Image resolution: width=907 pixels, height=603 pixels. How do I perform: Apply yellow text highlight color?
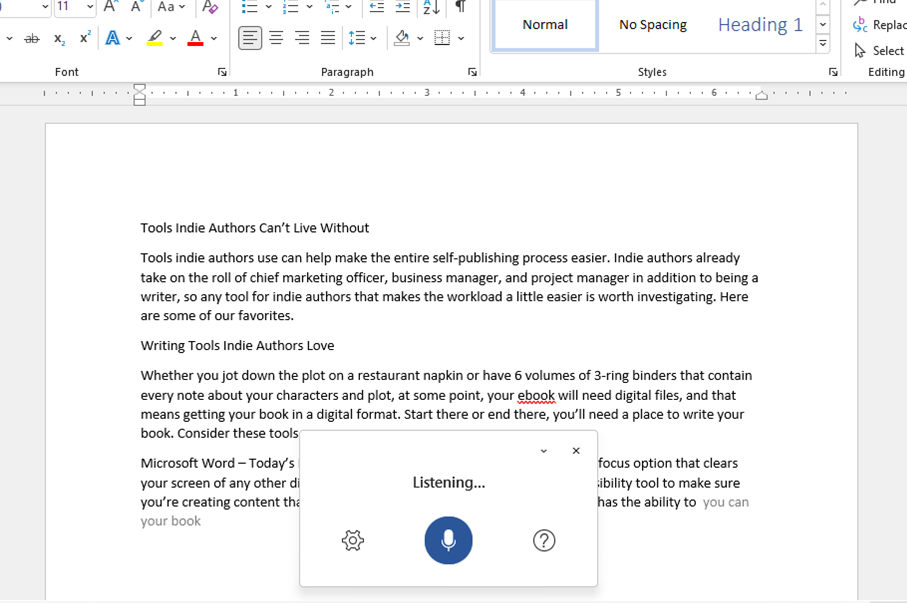pyautogui.click(x=154, y=39)
